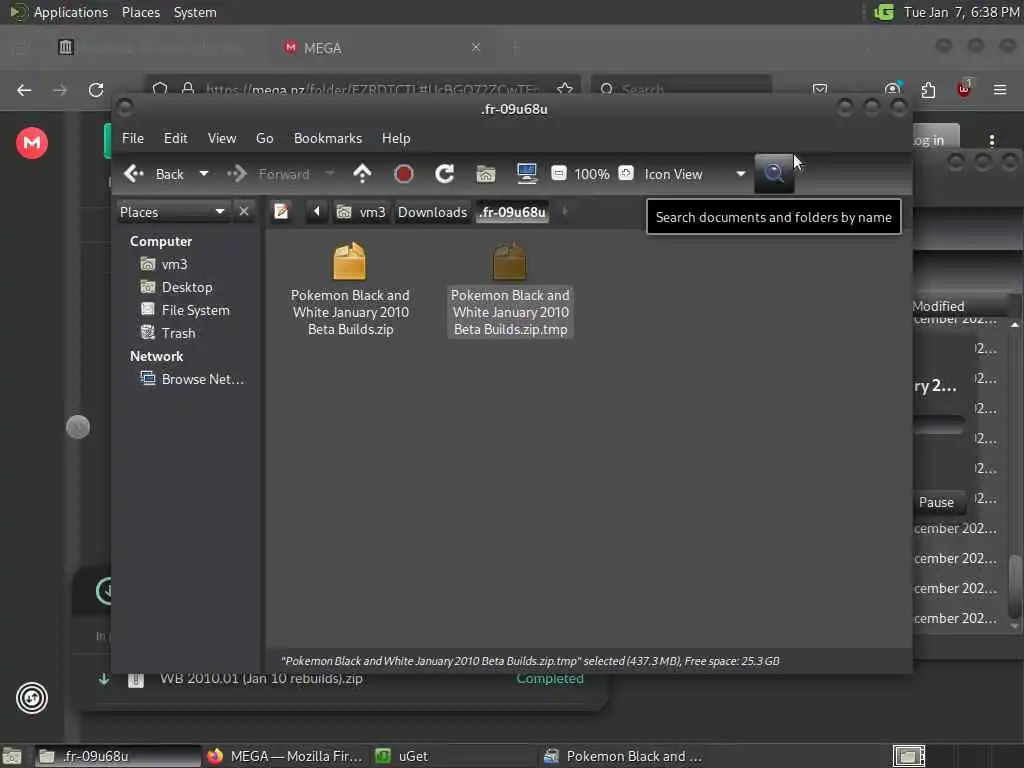1024x768 pixels.
Task: Zoom out with the minus icon
Action: 558,173
